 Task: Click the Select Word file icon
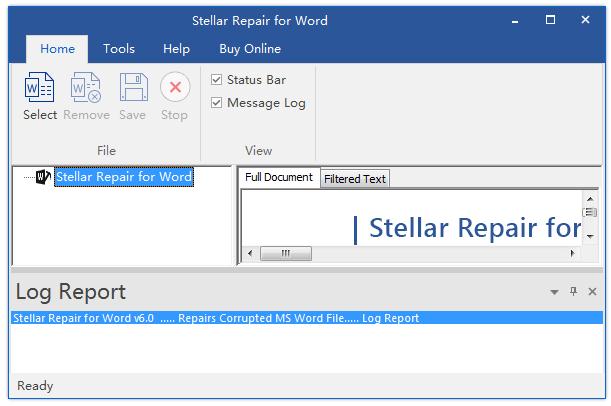click(39, 87)
